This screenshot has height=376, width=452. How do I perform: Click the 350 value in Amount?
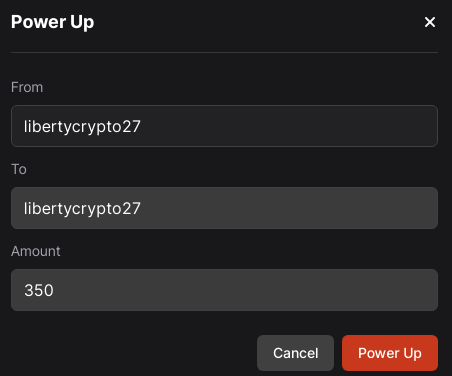point(39,290)
